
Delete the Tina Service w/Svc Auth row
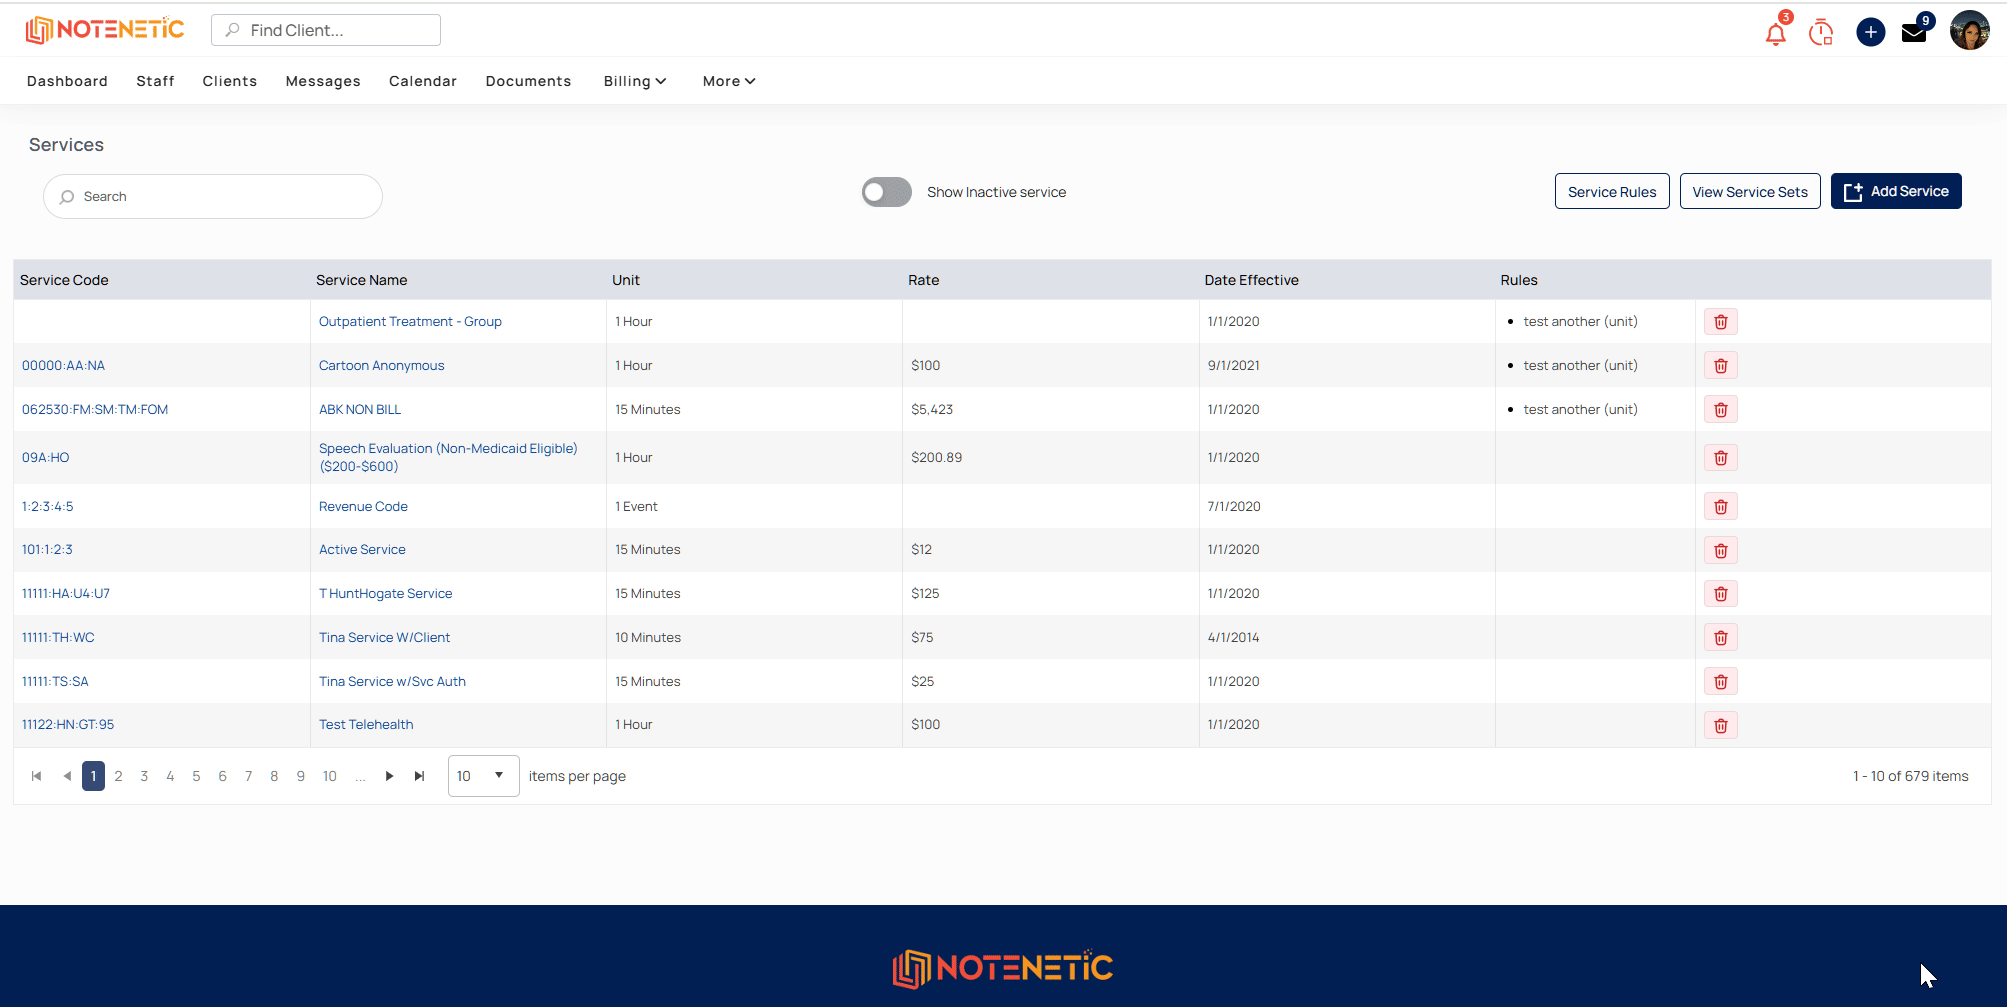pos(1721,682)
